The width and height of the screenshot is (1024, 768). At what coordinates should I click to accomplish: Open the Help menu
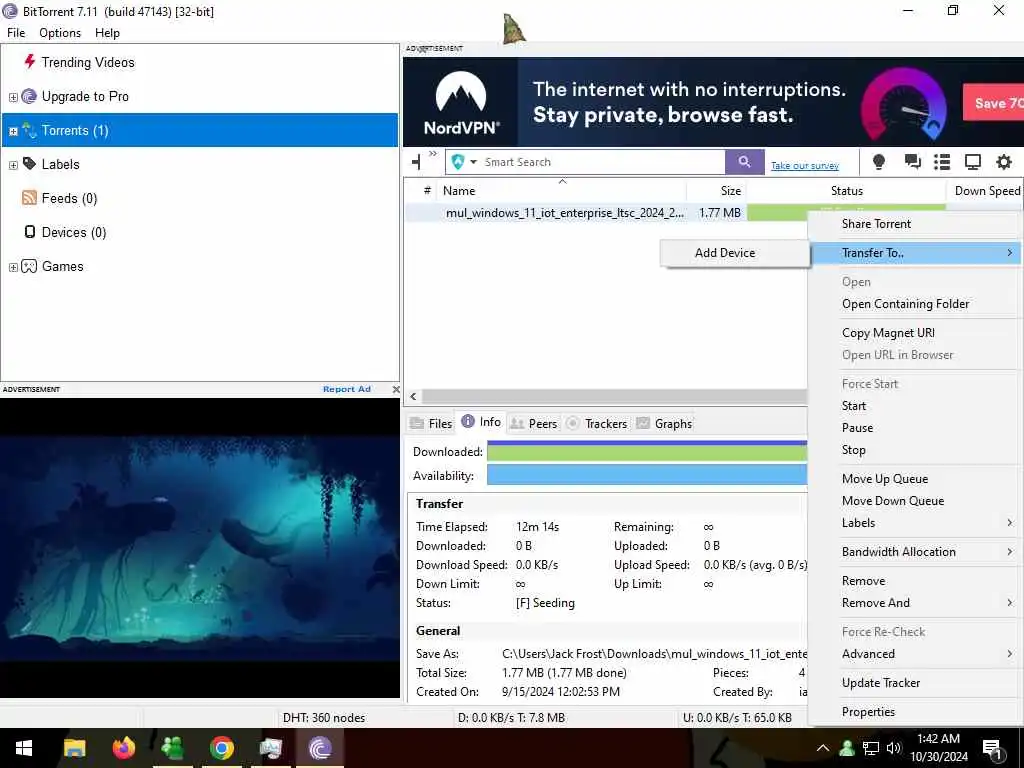click(x=107, y=33)
